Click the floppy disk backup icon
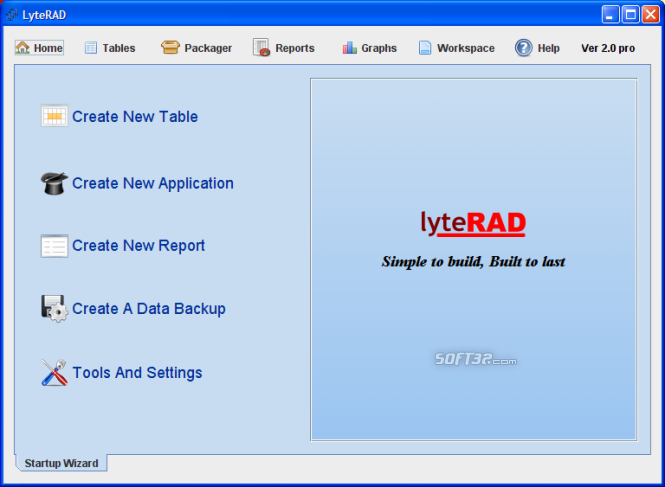 coord(54,308)
